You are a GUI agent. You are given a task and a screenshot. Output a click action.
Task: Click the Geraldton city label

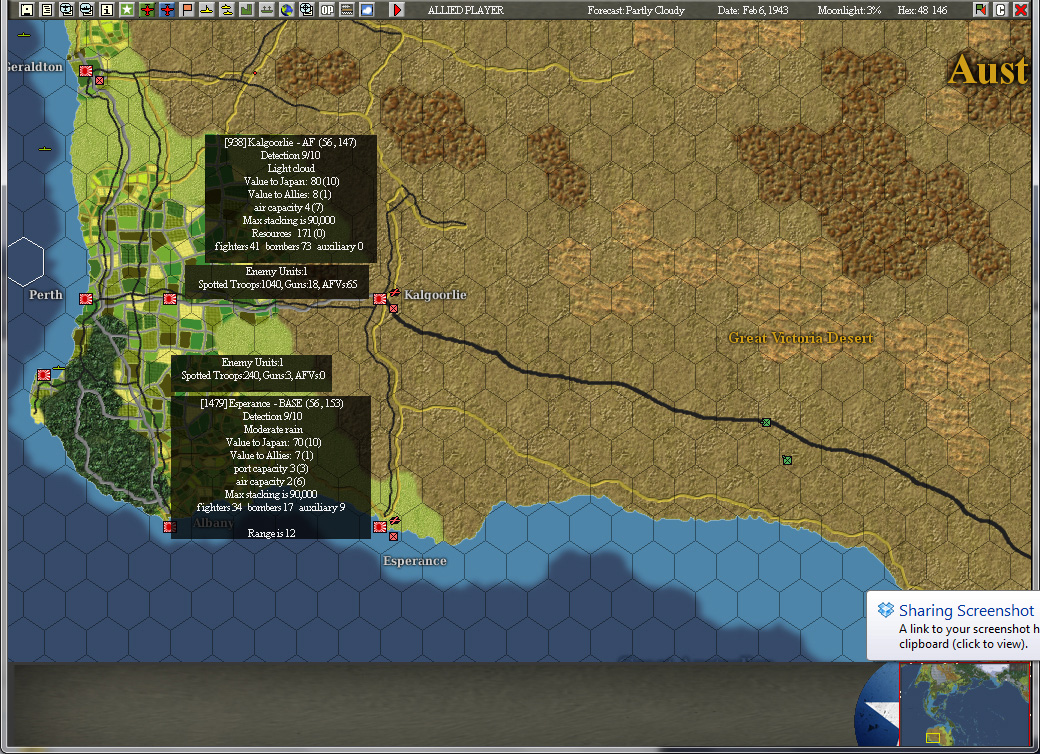(34, 66)
